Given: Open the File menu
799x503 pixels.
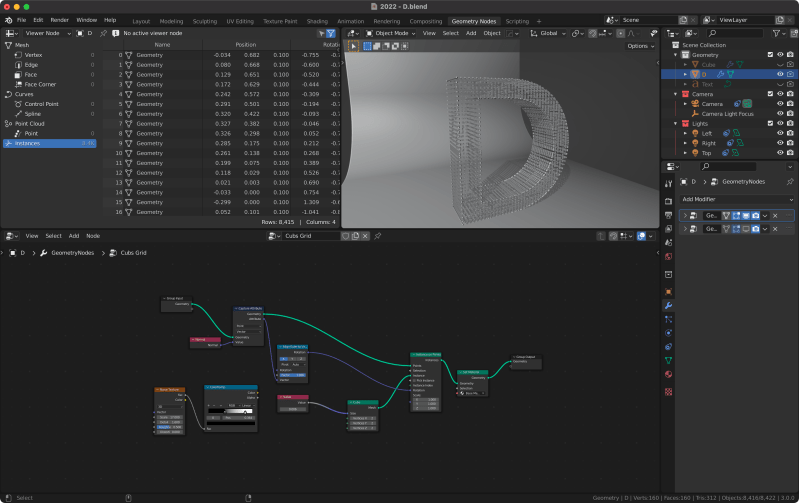Looking at the screenshot, I should coord(21,20).
